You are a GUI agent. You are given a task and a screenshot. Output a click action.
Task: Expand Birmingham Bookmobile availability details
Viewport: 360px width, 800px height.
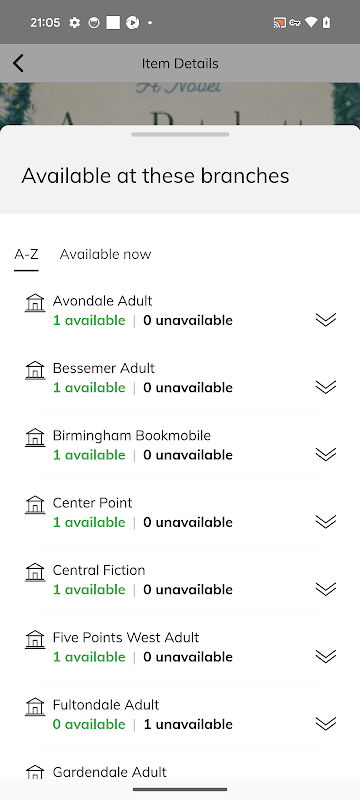click(x=325, y=454)
